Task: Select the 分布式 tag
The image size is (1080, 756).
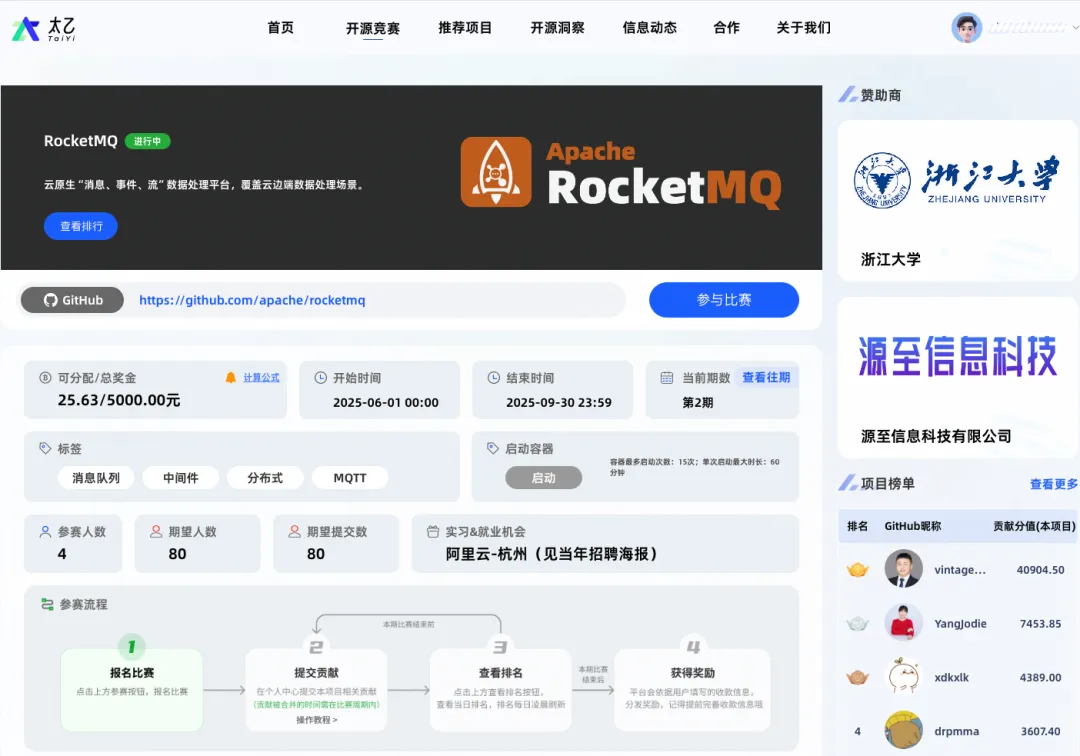Action: pyautogui.click(x=265, y=478)
